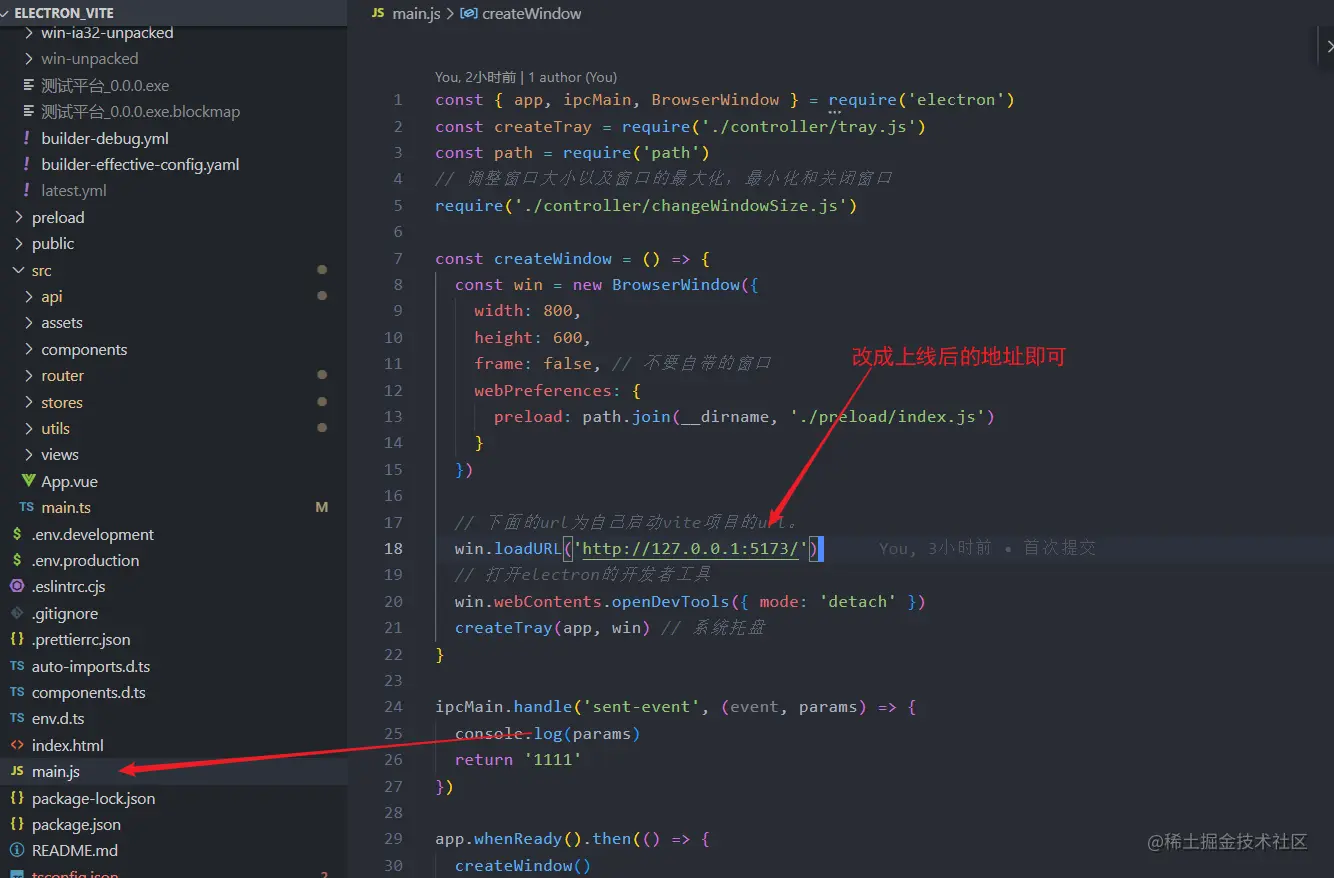Click the TS icon of env.d.ts
This screenshot has width=1334, height=878.
(17, 719)
